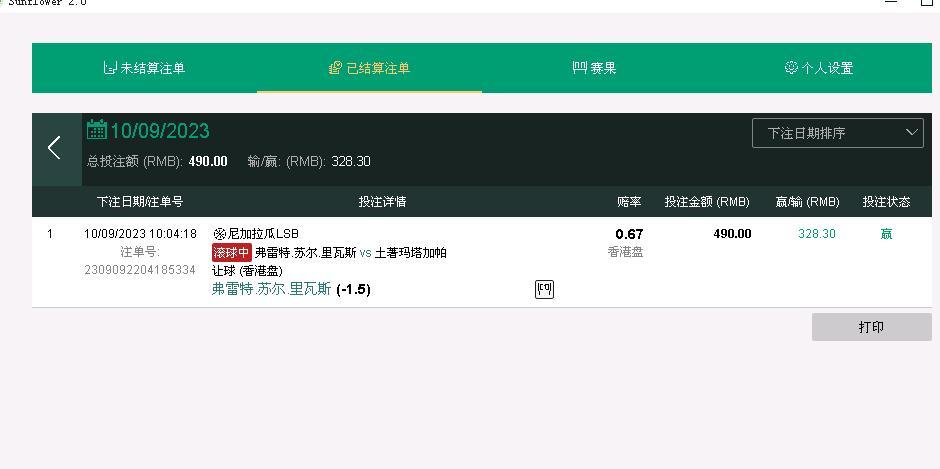
Task: Click the 投注金额 (RMB) column header
Action: tap(707, 202)
